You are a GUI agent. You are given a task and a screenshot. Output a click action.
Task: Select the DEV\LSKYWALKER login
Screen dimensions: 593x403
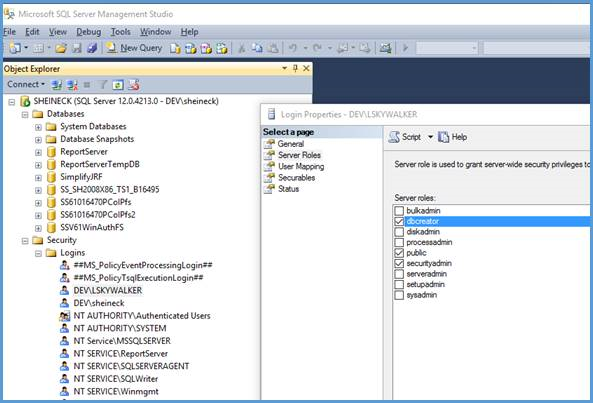pos(108,290)
